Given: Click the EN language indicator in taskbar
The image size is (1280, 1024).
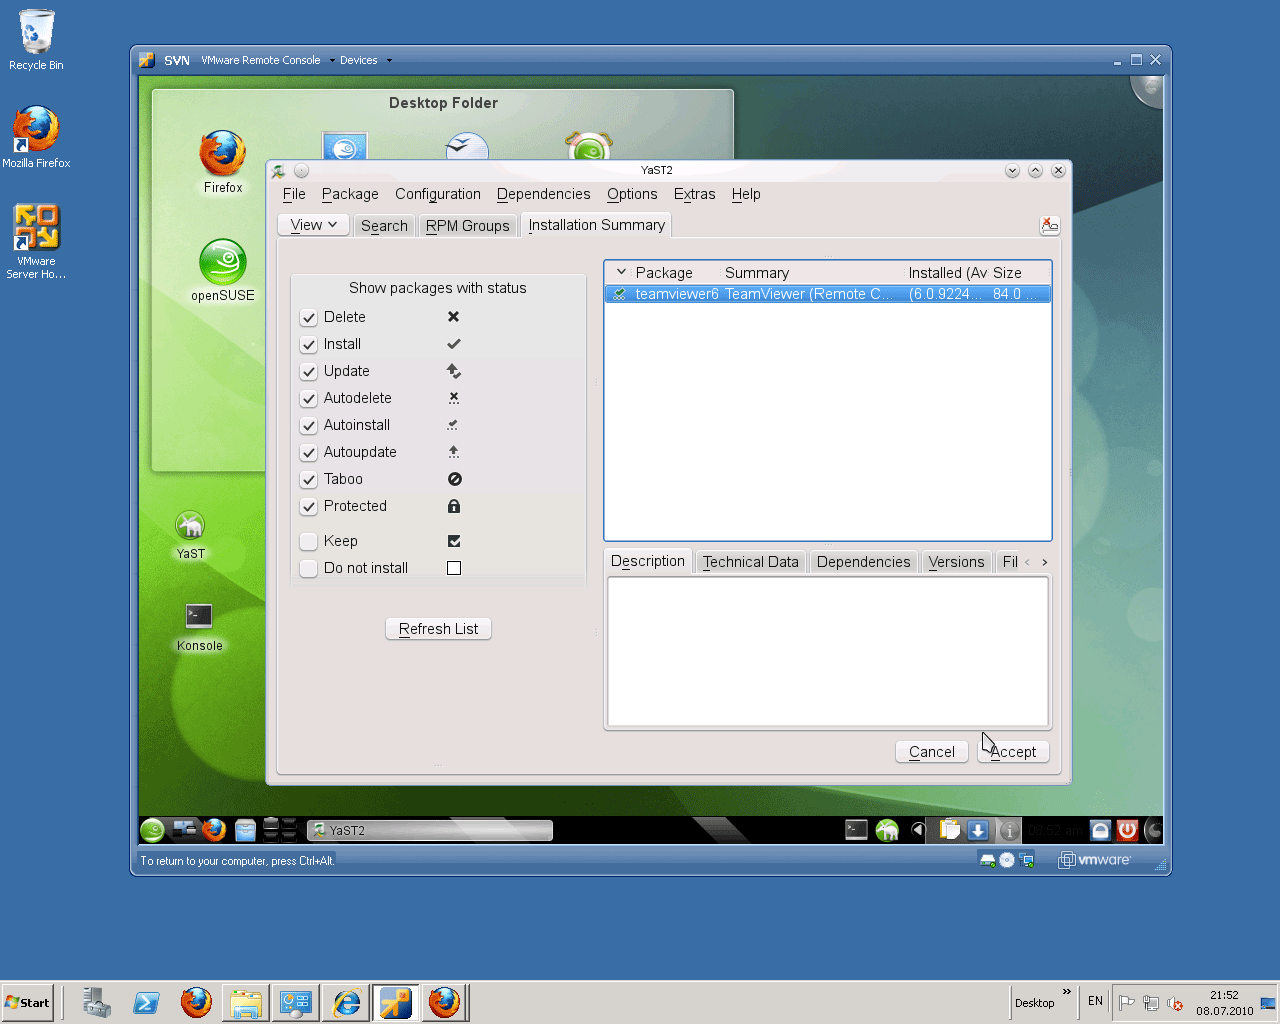Looking at the screenshot, I should (1096, 1001).
